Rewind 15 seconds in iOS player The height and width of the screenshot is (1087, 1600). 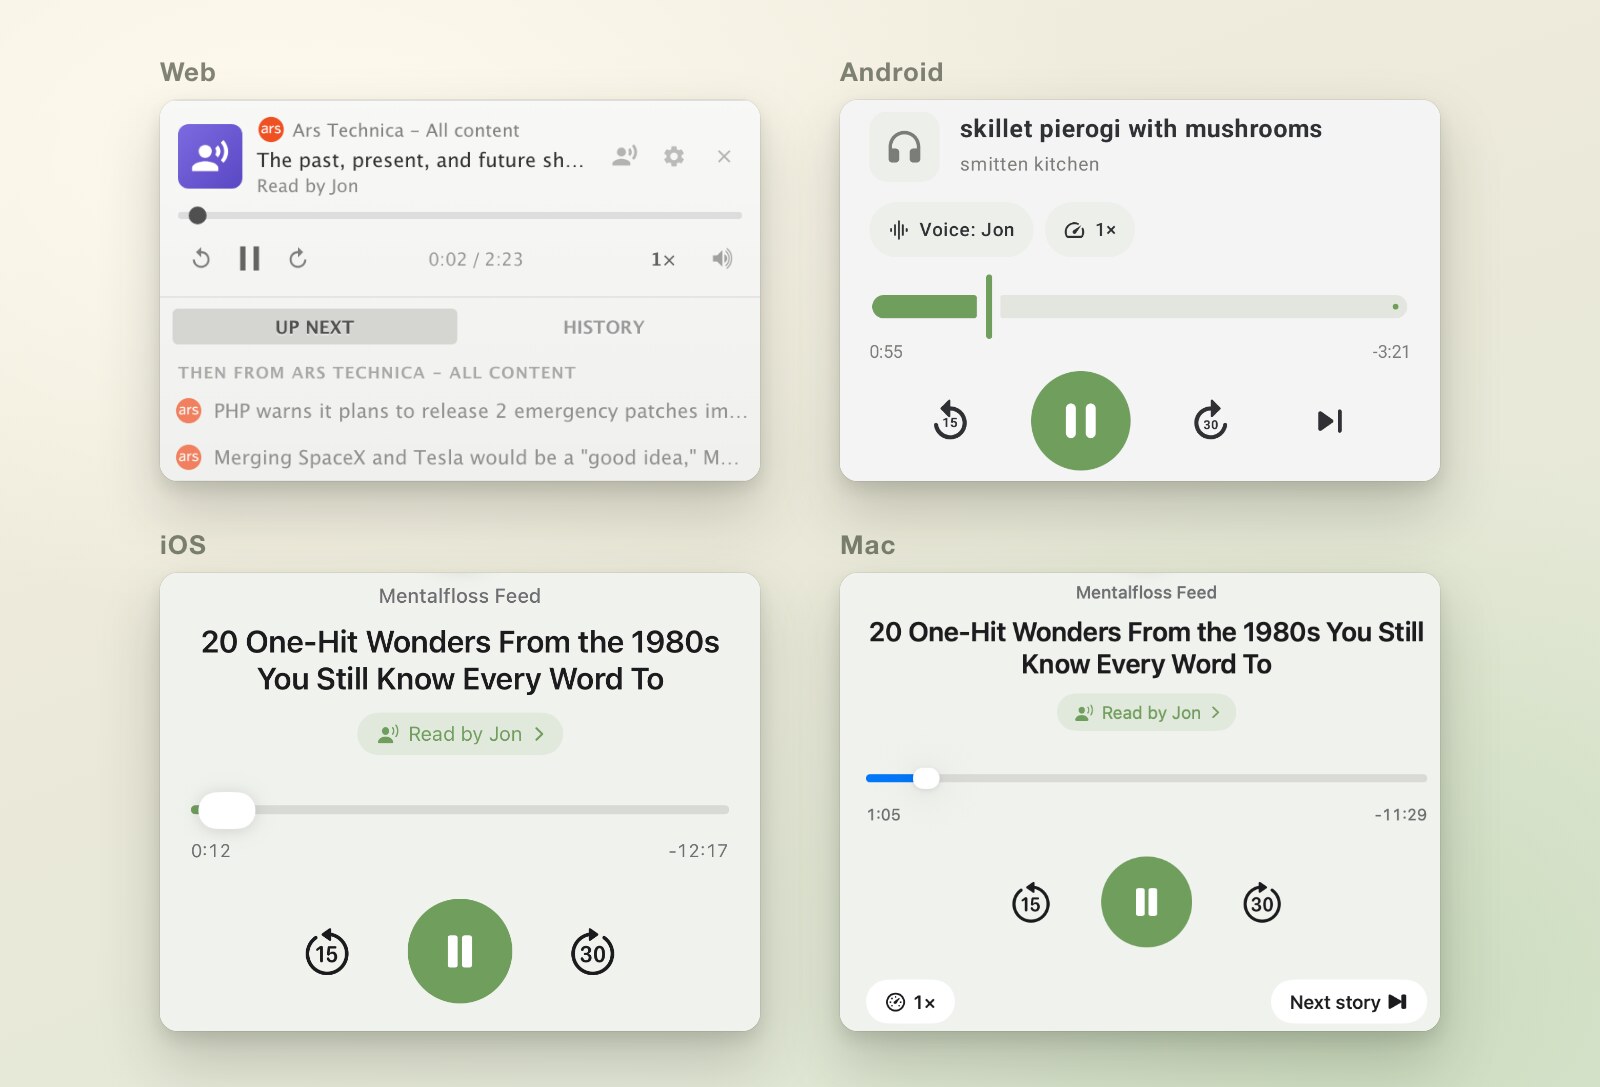(327, 952)
